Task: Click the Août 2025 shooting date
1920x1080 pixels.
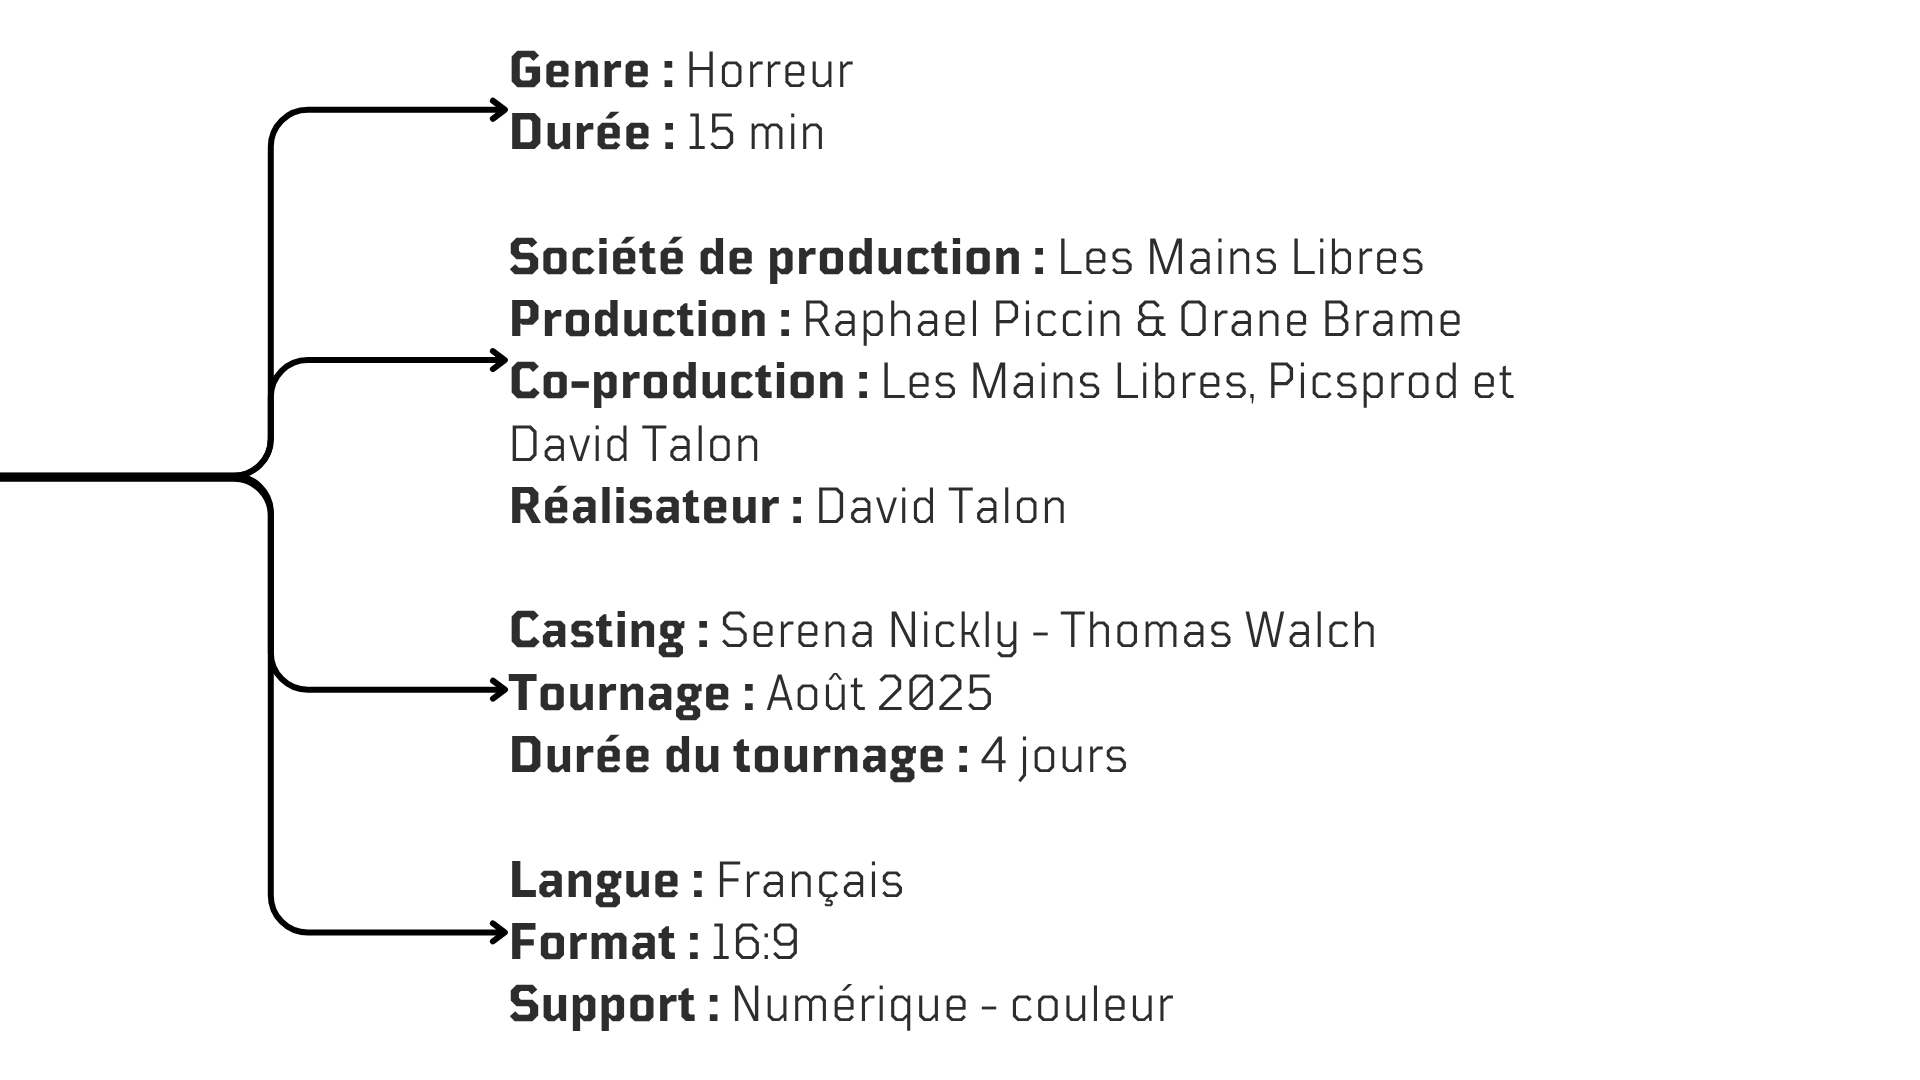Action: click(x=879, y=694)
